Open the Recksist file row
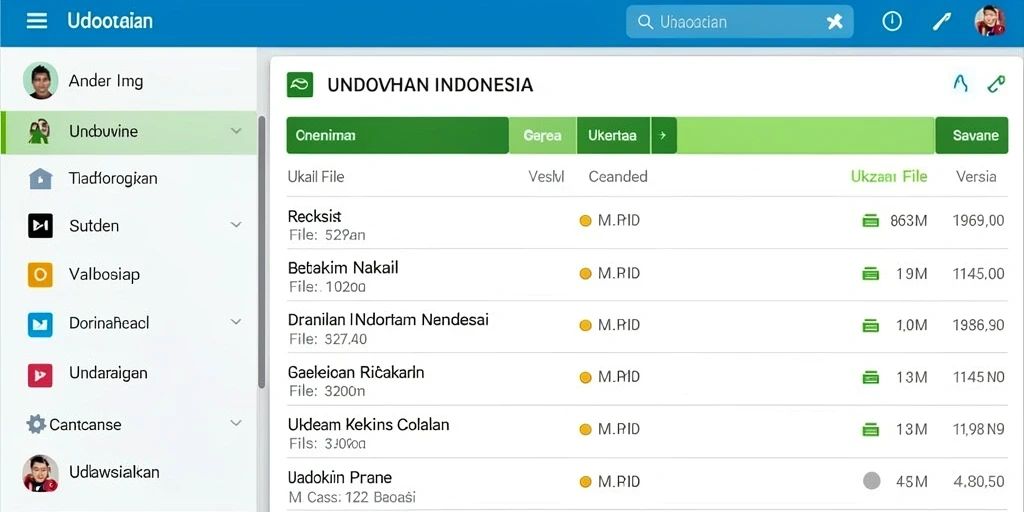Screen dimensions: 1024x512 coord(647,223)
